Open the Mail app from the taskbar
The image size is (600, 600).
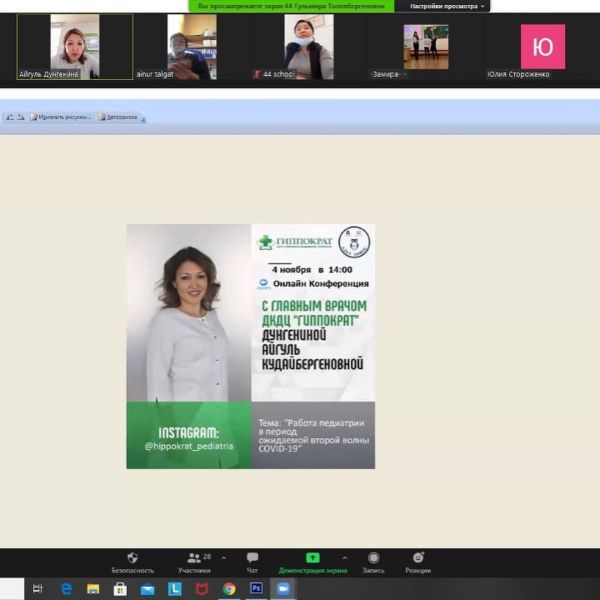coord(147,589)
